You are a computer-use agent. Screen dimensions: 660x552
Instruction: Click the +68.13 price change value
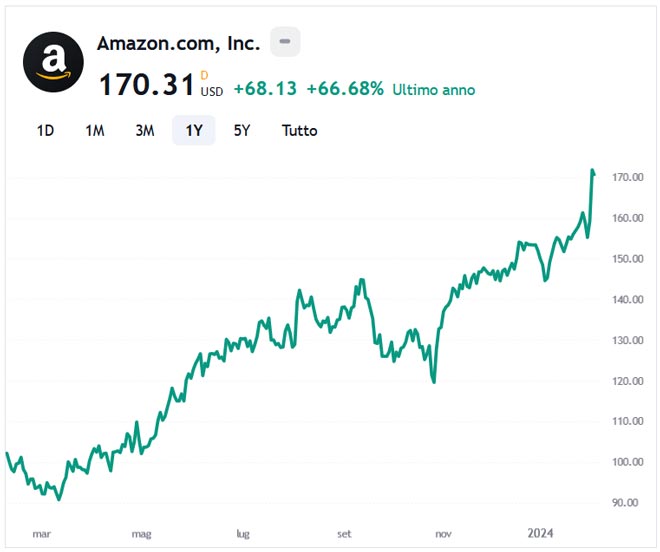[x=265, y=89]
